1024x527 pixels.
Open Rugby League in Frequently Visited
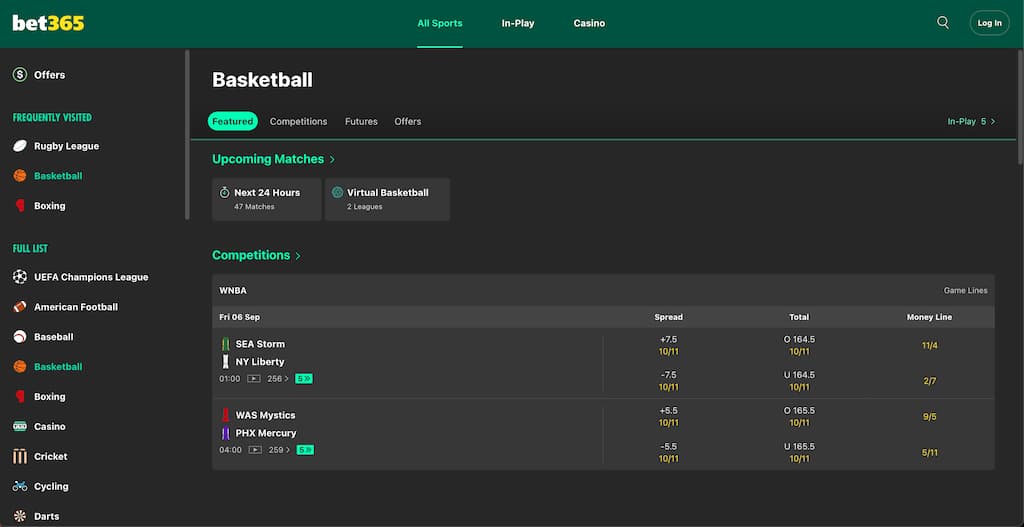(x=67, y=146)
